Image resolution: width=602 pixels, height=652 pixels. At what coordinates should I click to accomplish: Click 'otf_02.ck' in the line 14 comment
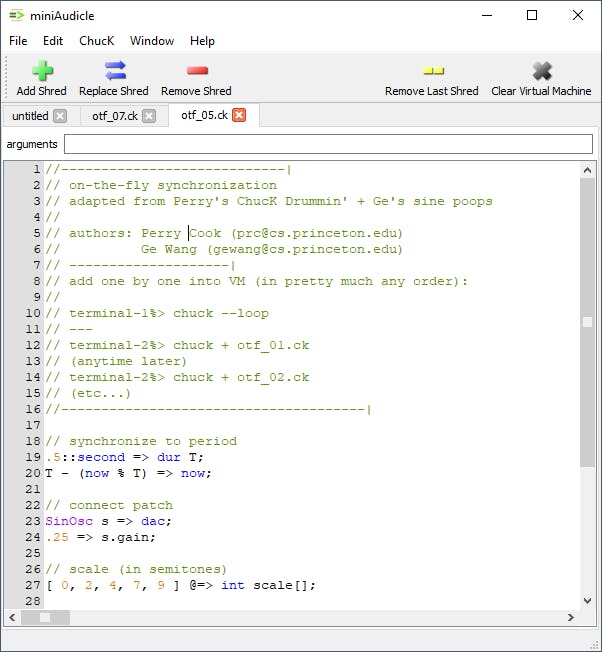273,378
